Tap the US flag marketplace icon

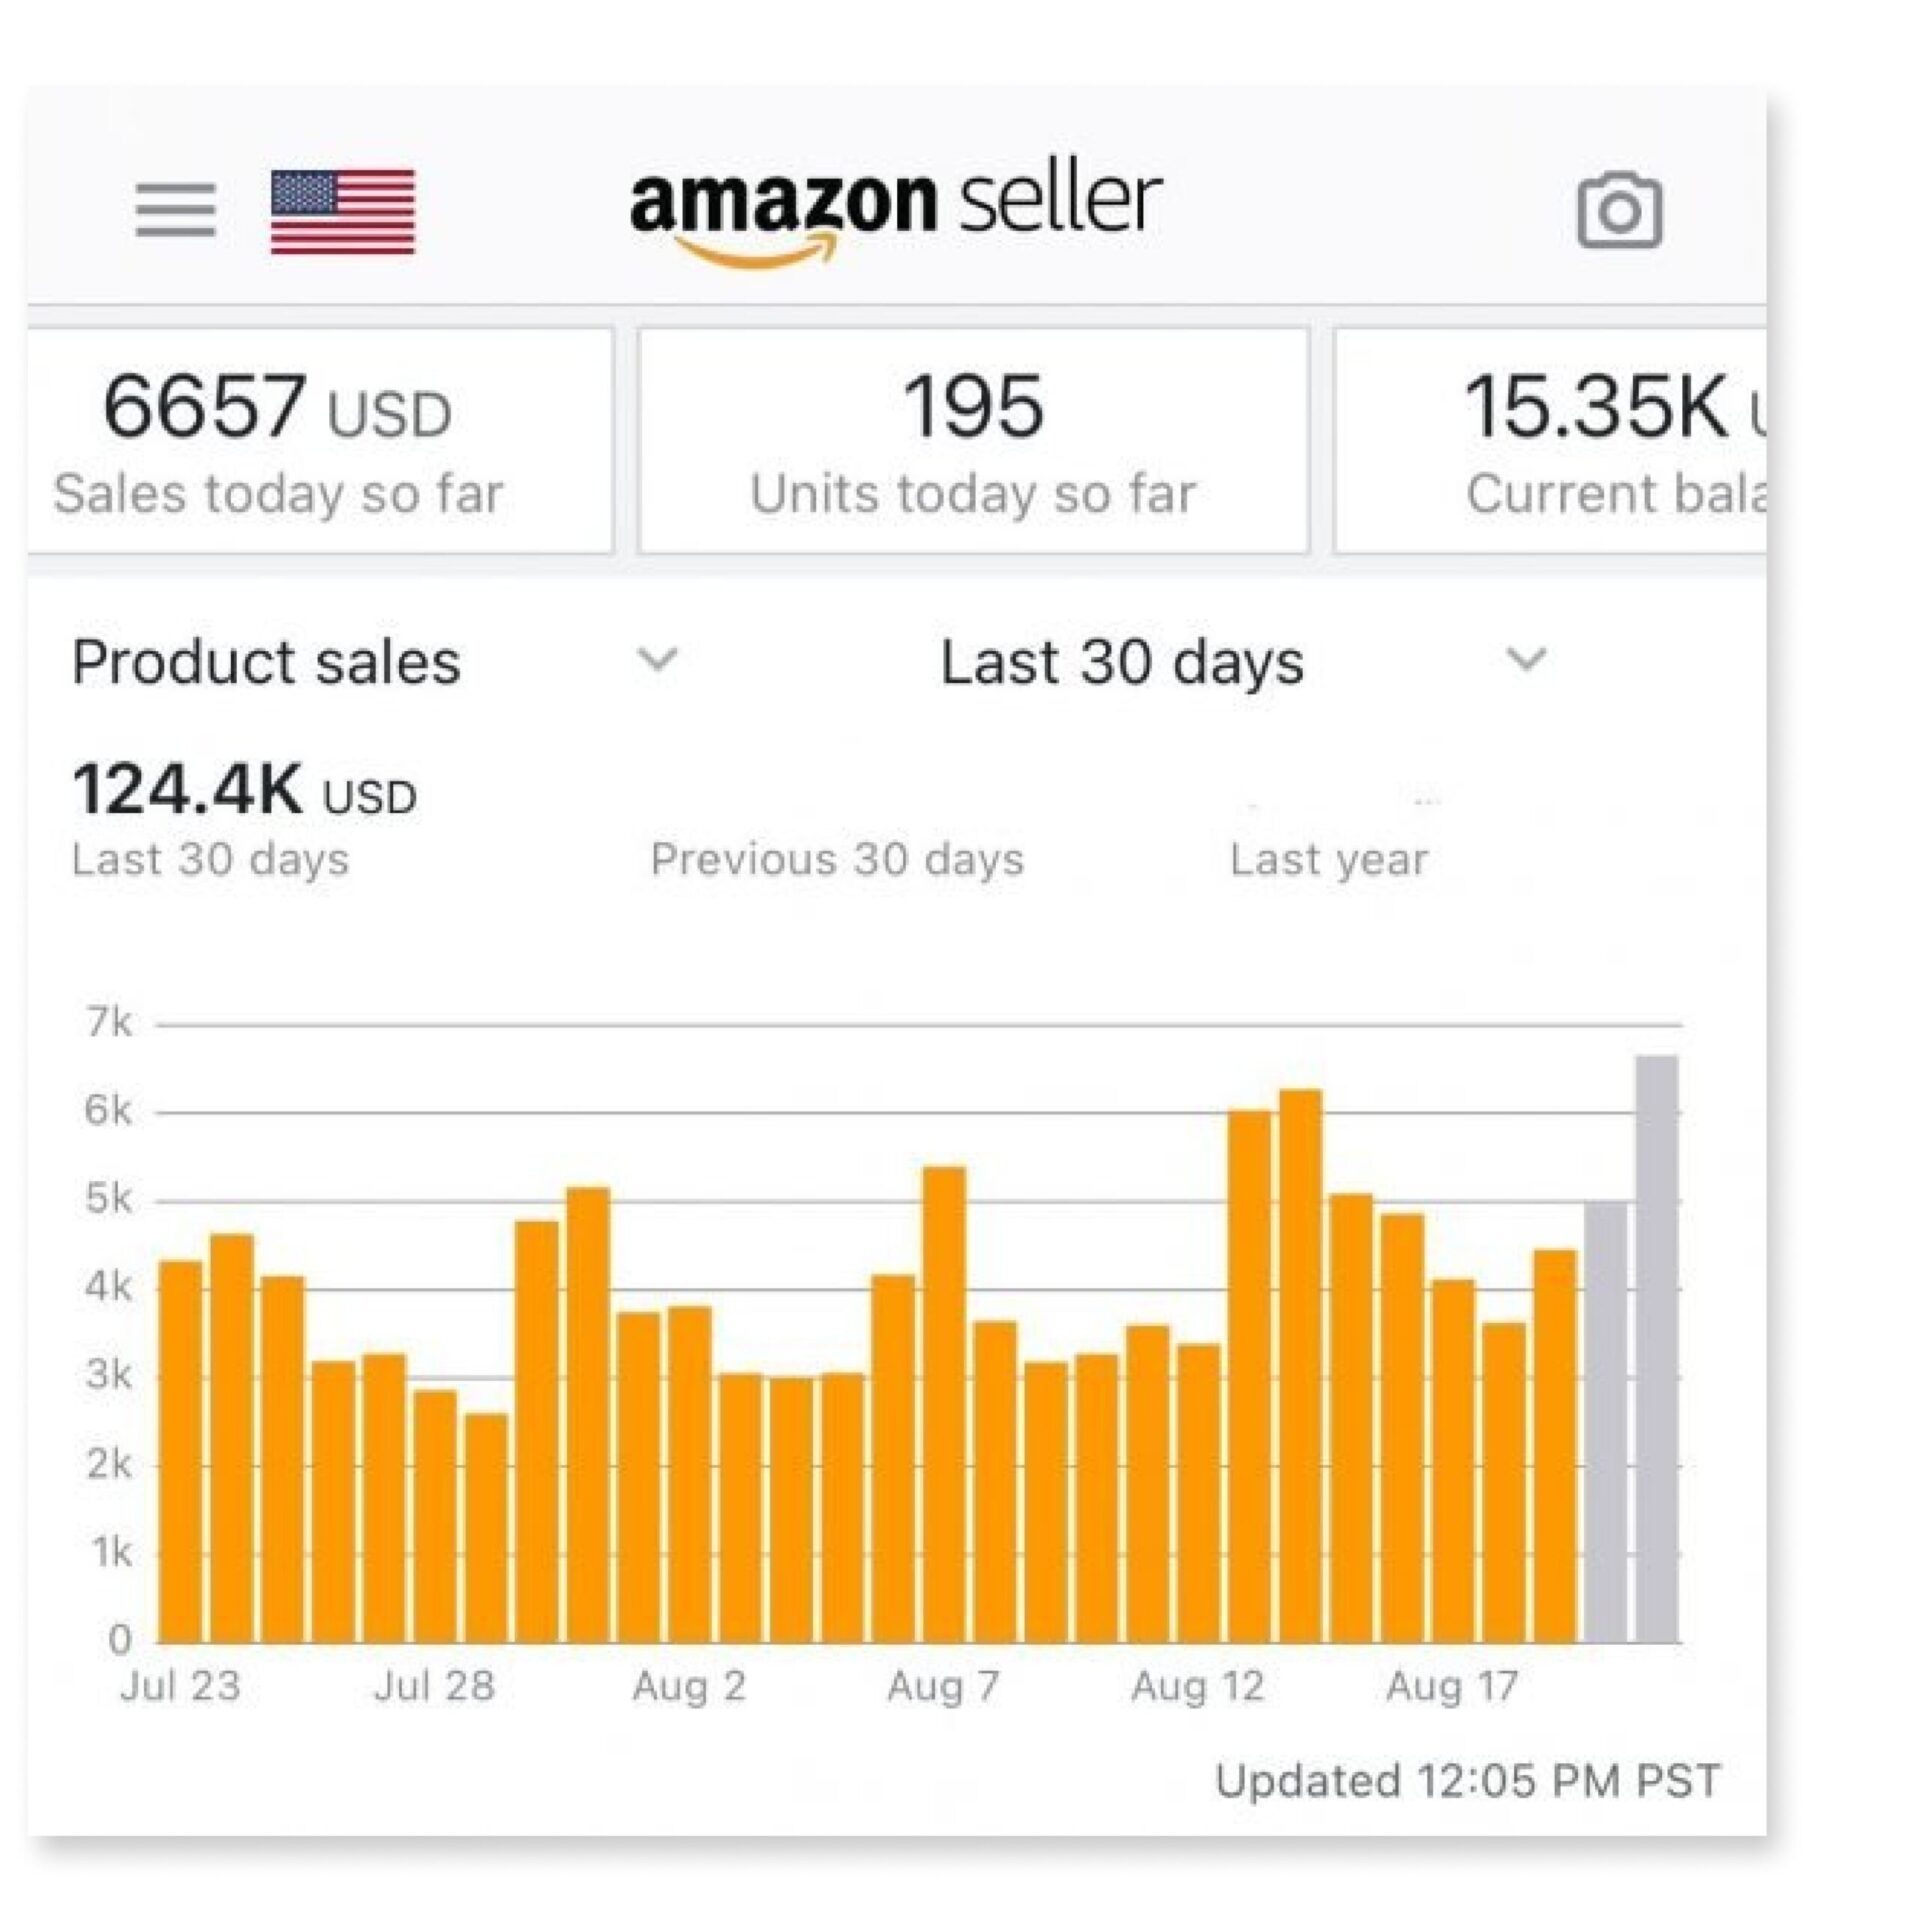tap(343, 211)
